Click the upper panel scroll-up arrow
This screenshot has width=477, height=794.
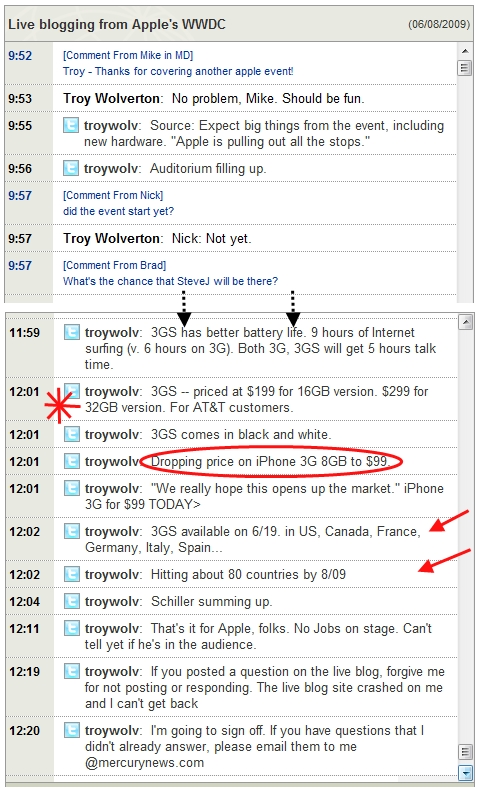464,51
